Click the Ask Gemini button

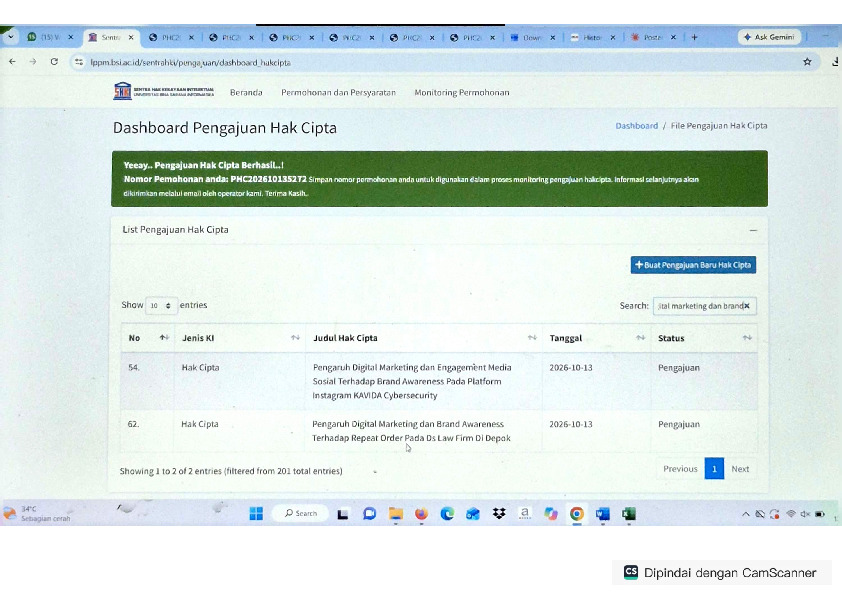tap(770, 37)
